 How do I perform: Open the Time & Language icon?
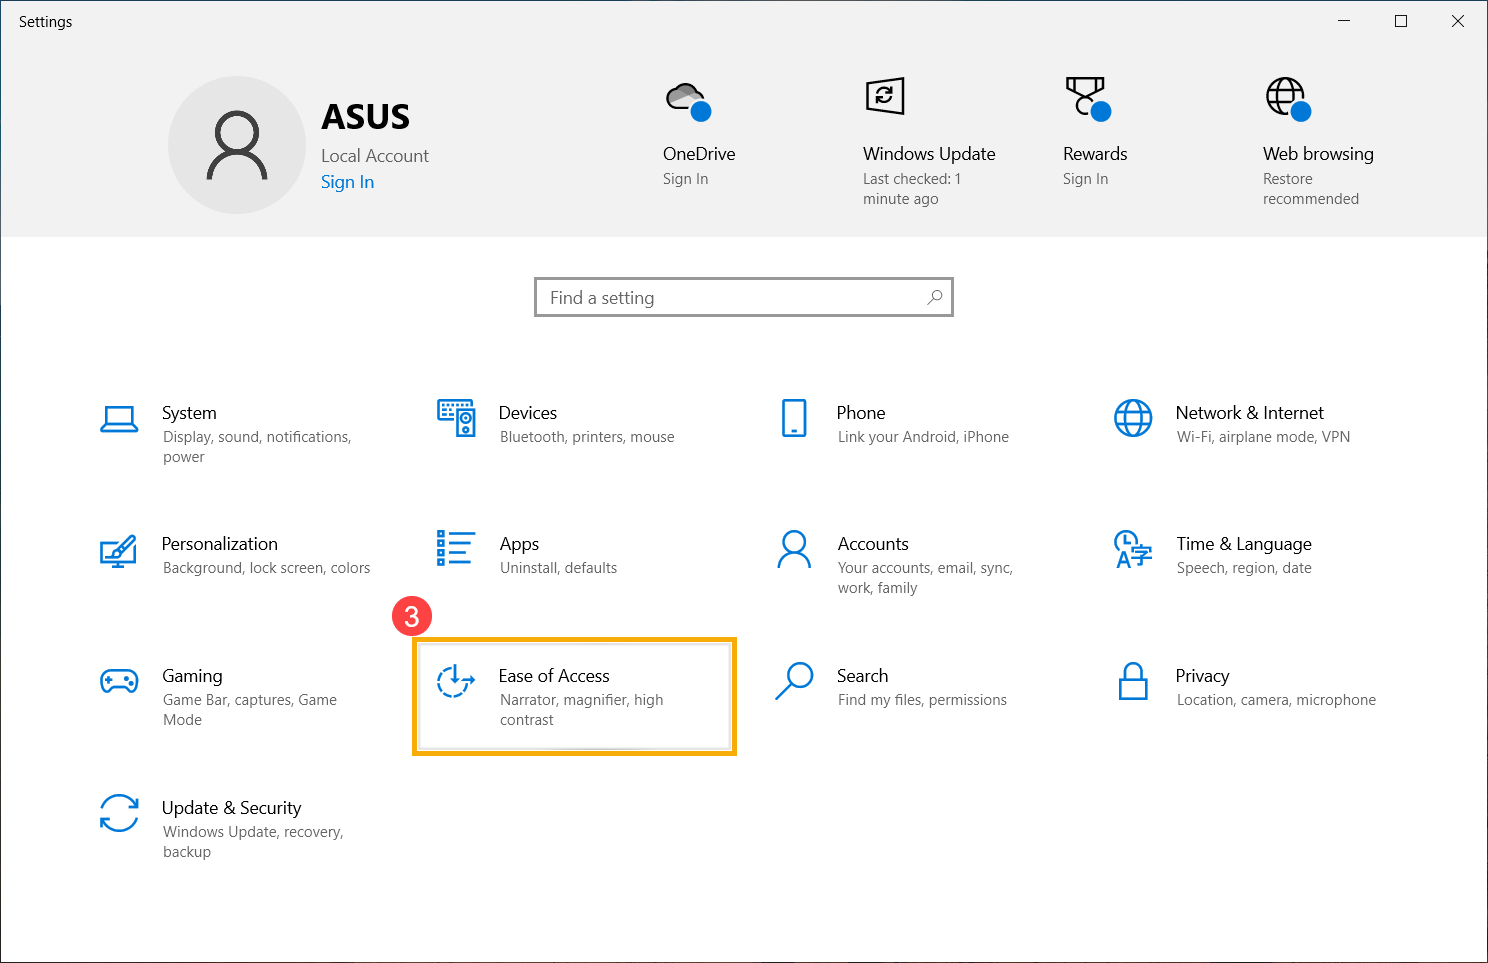(1133, 549)
